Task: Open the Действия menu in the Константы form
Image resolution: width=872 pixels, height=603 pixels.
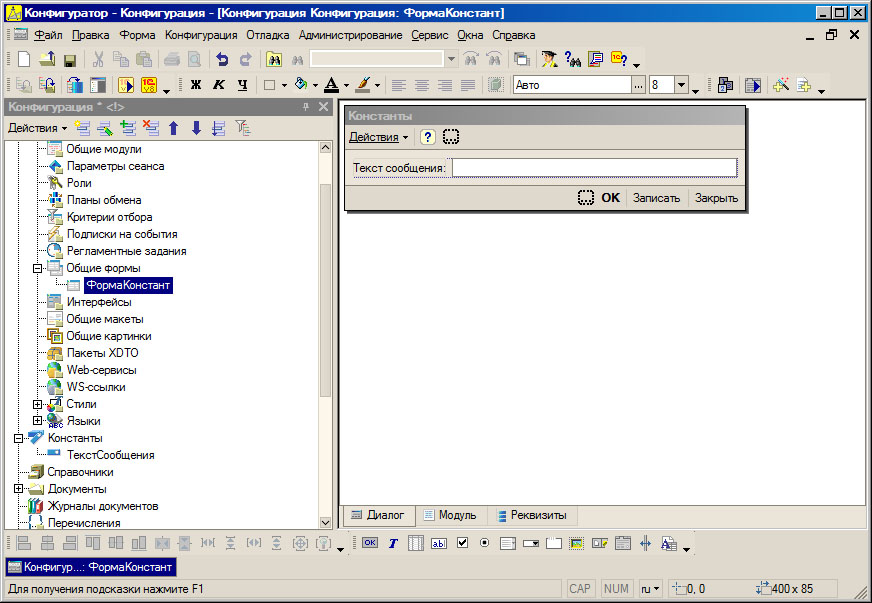Action: (378, 137)
